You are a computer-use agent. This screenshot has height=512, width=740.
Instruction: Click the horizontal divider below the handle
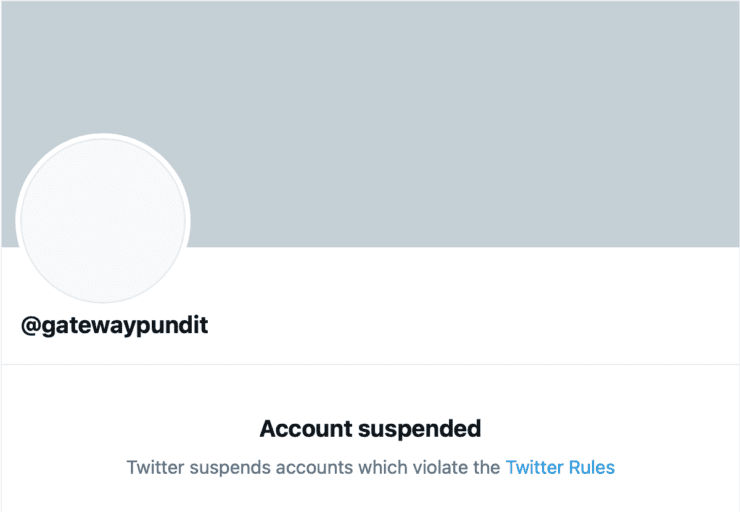[x=370, y=364]
